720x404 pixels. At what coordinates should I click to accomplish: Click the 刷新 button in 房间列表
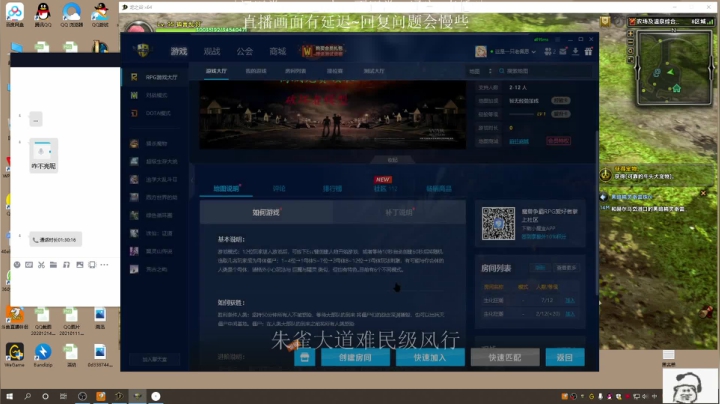[540, 268]
